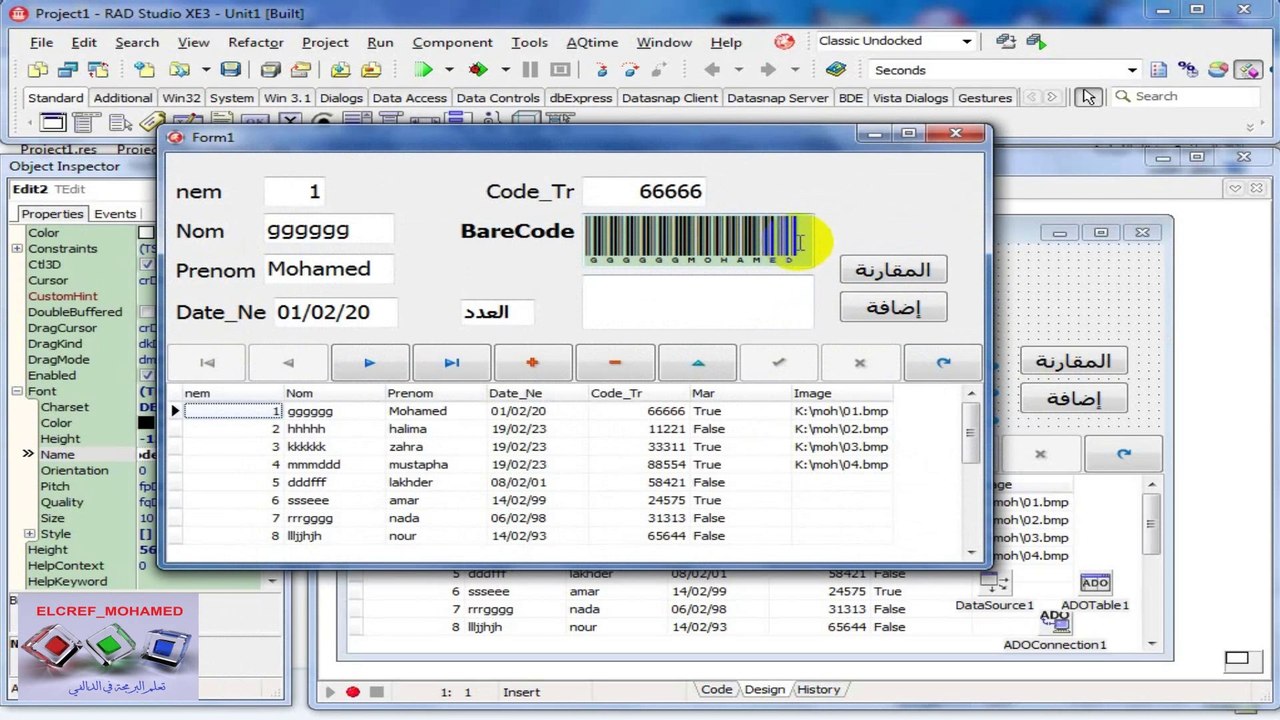Click the macro play triangle in status bar
Screen dimensions: 1280x720
(x=330, y=692)
